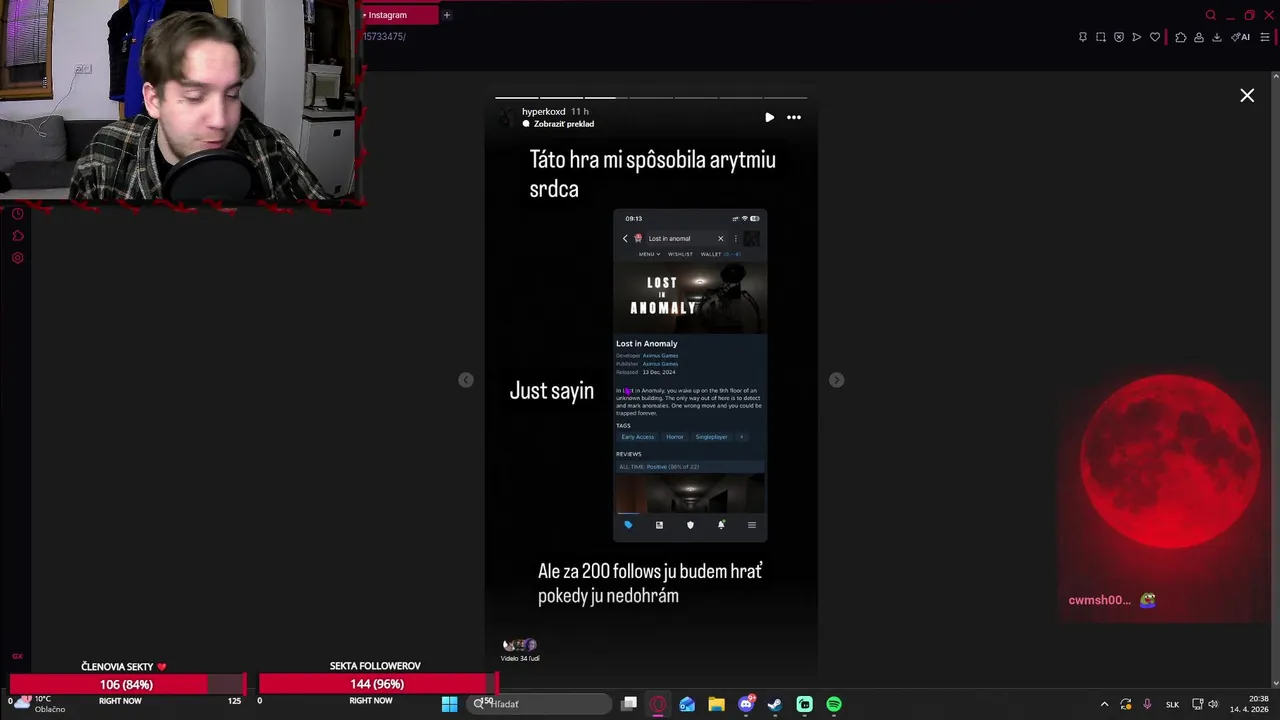Open a new browser tab with plus
The width and height of the screenshot is (1280, 720).
coord(447,15)
